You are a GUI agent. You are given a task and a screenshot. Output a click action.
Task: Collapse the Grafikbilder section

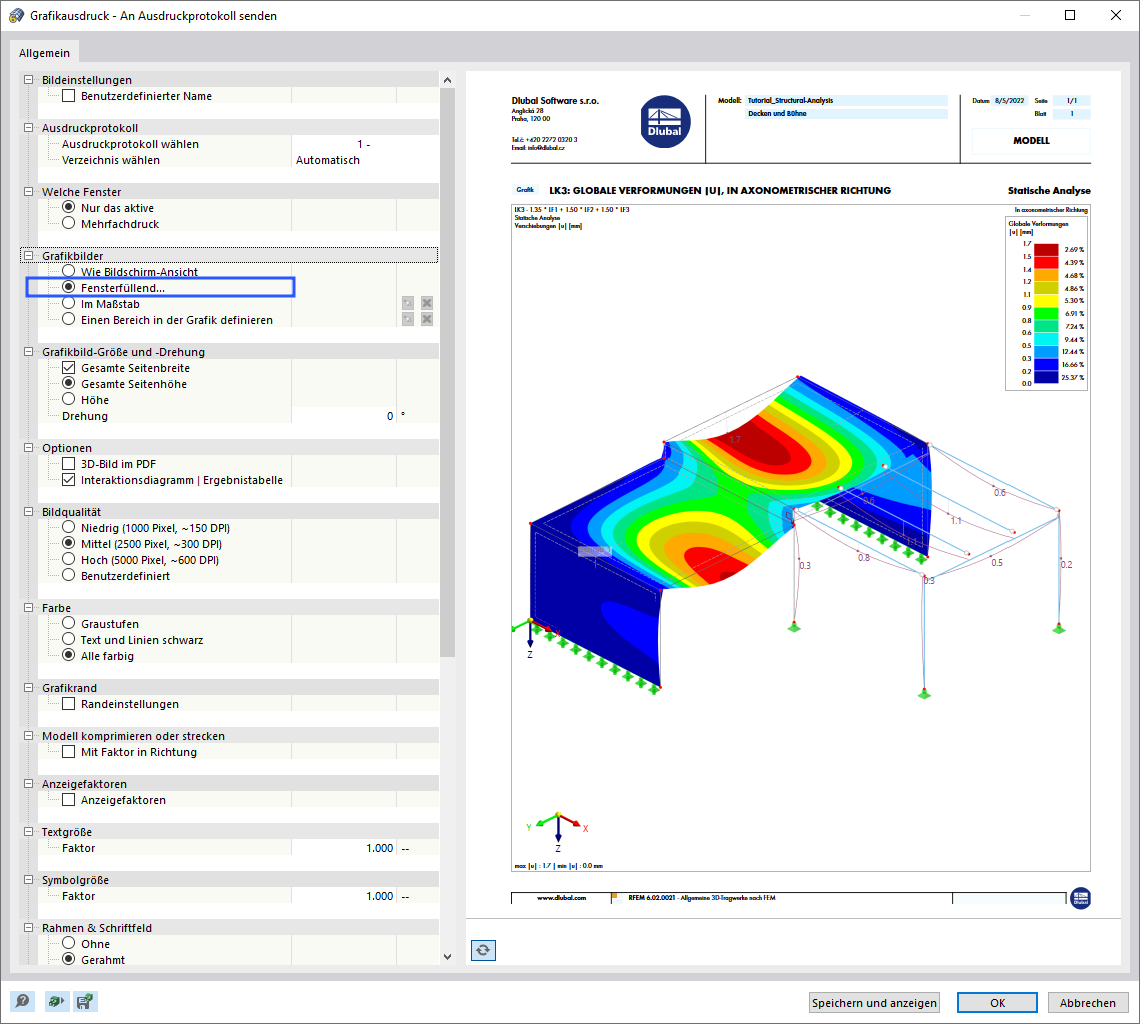click(28, 256)
